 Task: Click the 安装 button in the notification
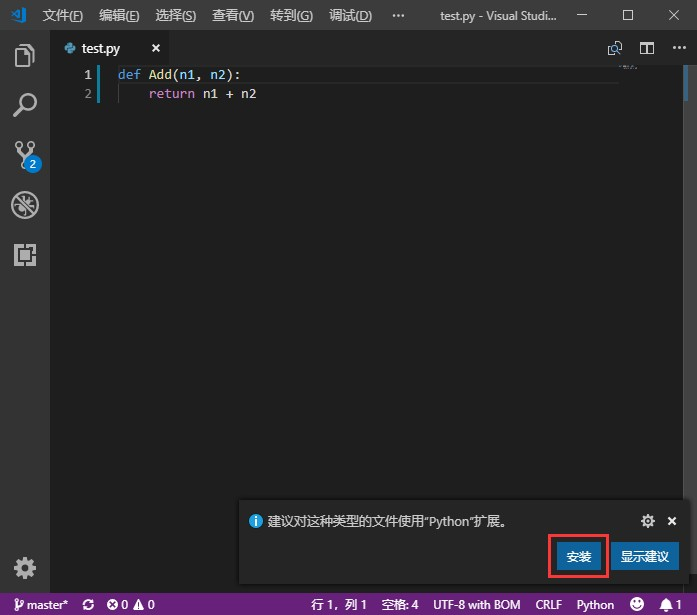579,556
